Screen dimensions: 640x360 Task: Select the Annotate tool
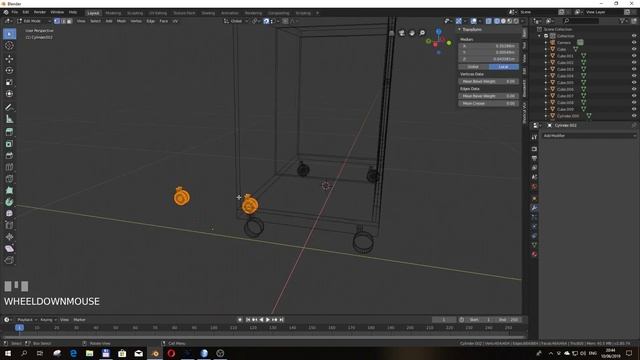(x=9, y=107)
